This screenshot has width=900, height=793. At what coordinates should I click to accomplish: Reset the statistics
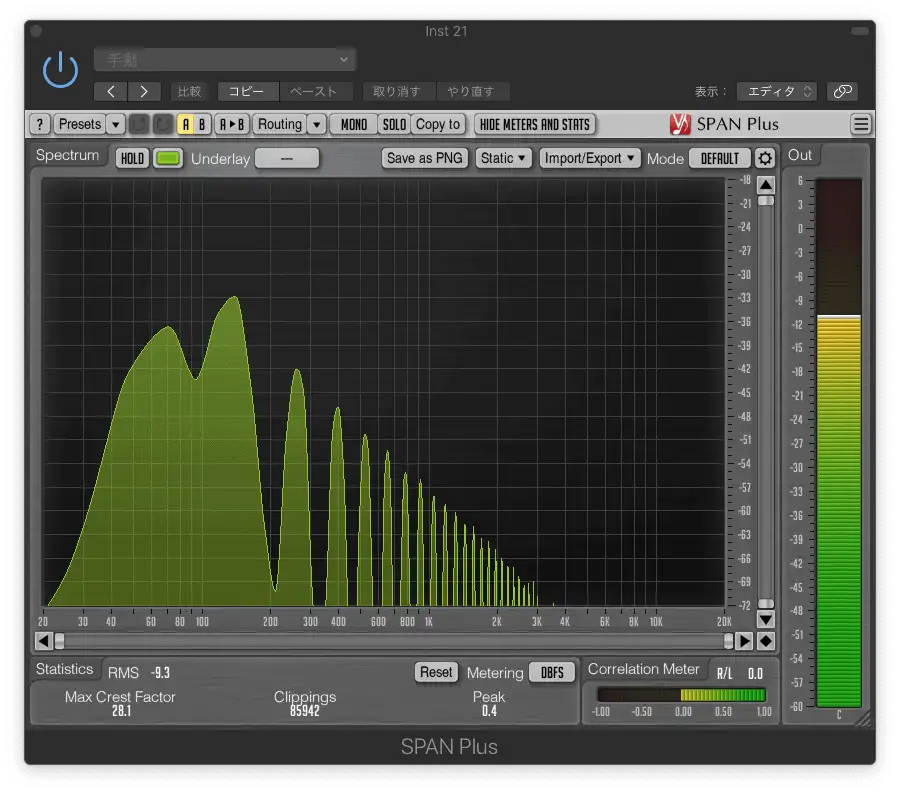coord(436,672)
